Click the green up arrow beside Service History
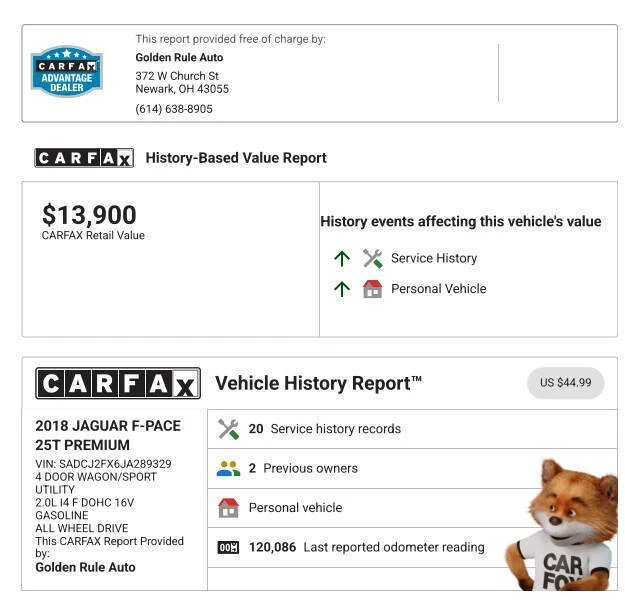 (x=342, y=258)
